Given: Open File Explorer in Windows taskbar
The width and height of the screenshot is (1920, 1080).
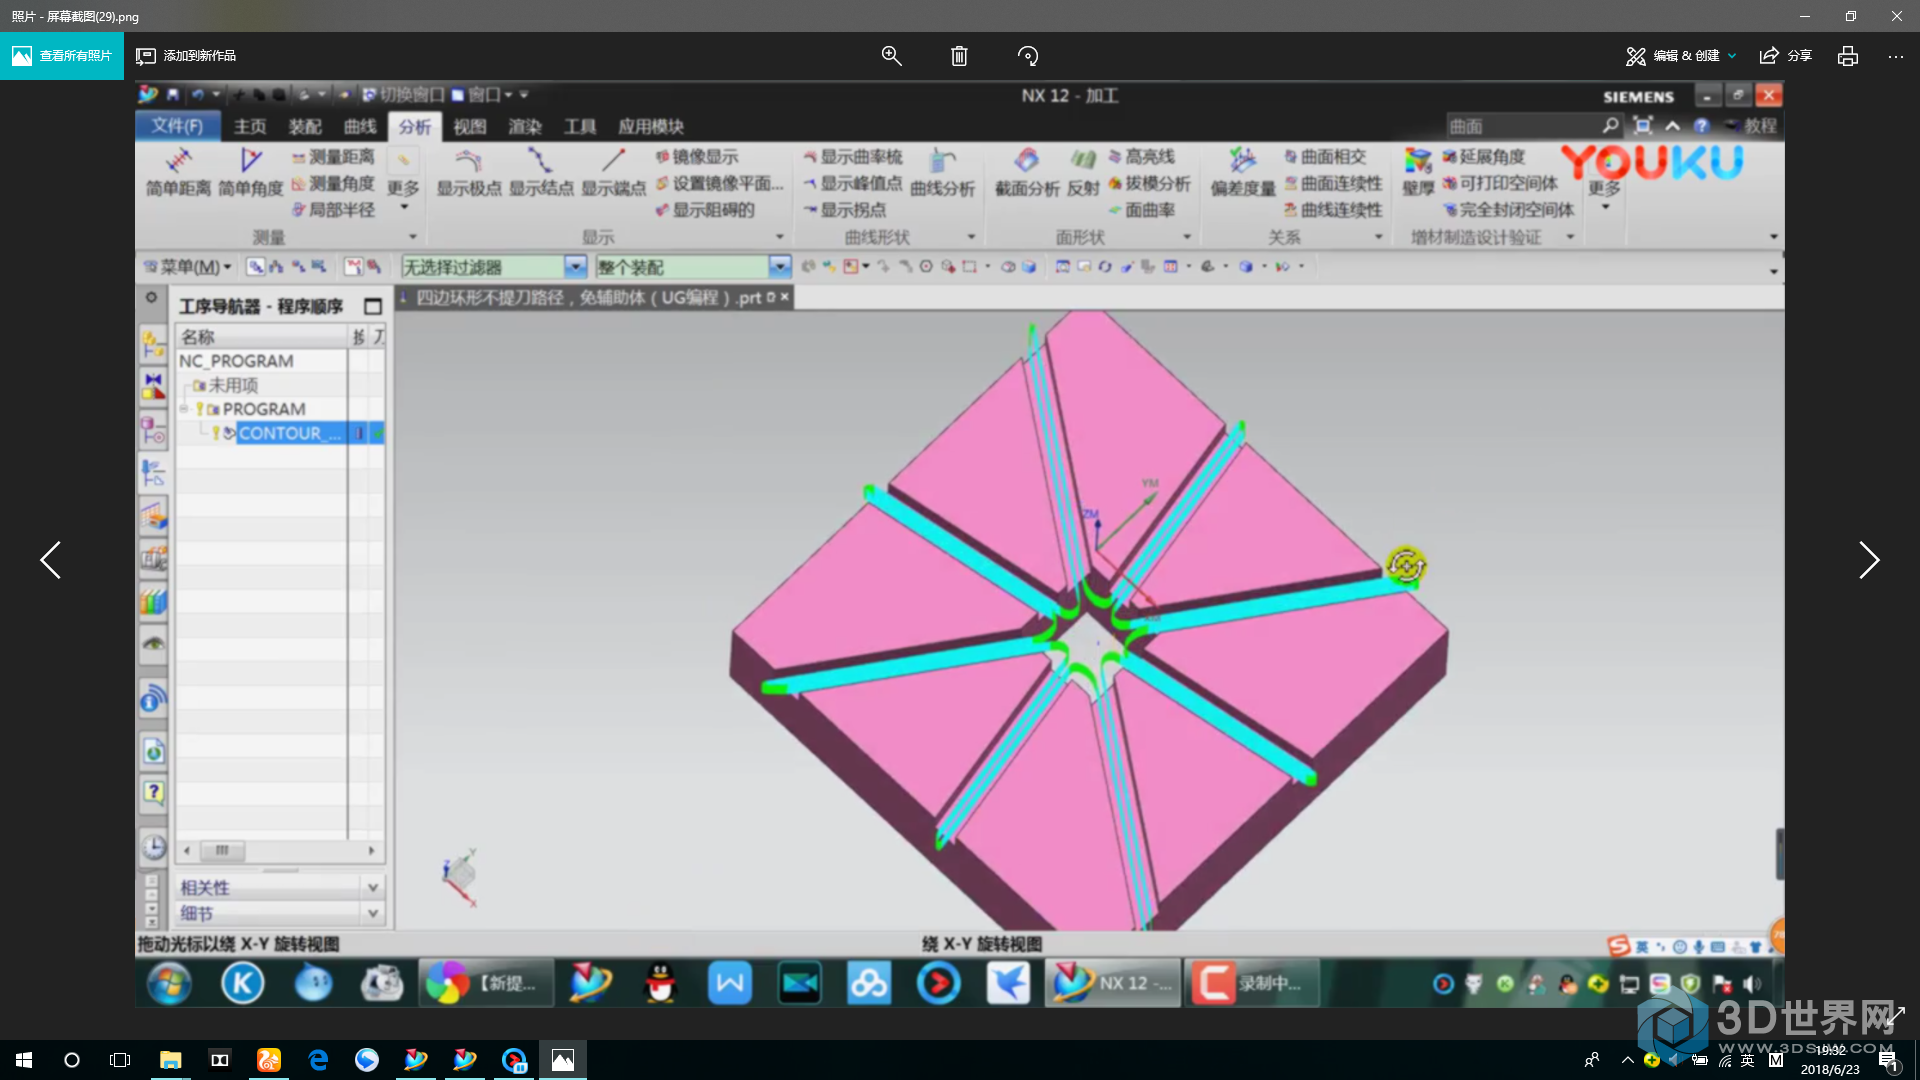Looking at the screenshot, I should (170, 1060).
